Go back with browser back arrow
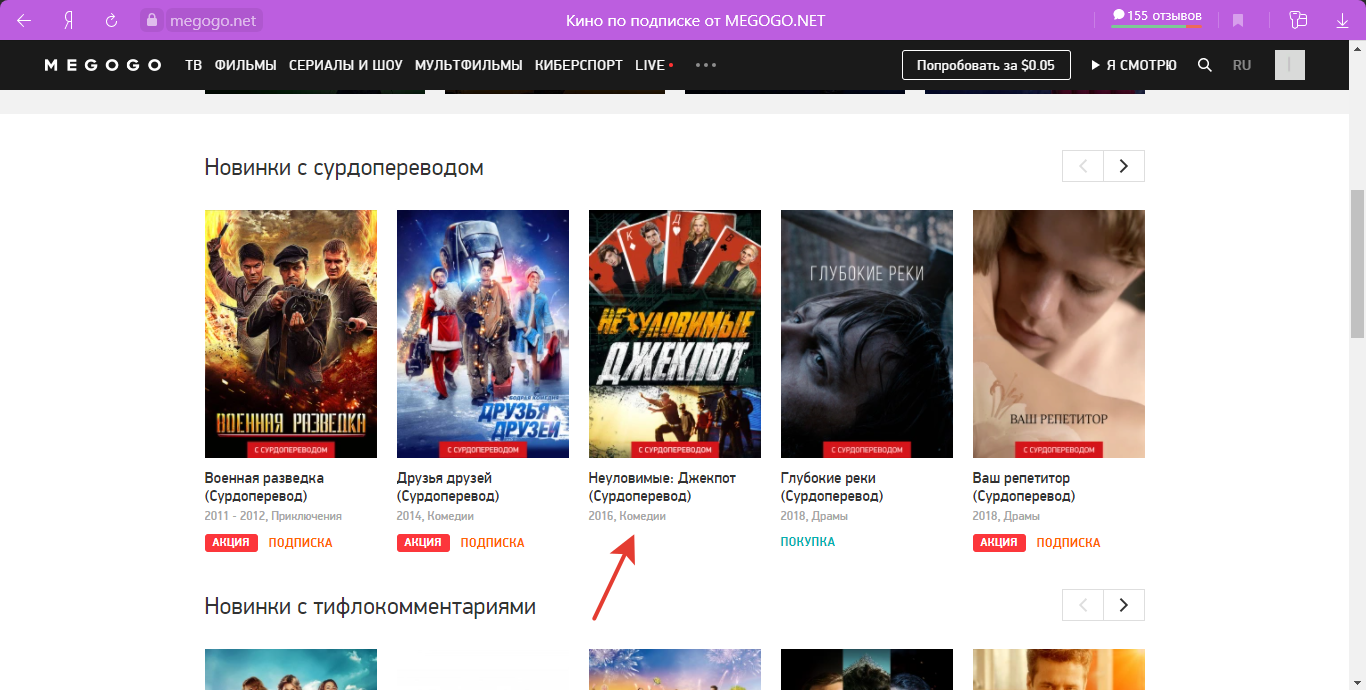 point(24,20)
